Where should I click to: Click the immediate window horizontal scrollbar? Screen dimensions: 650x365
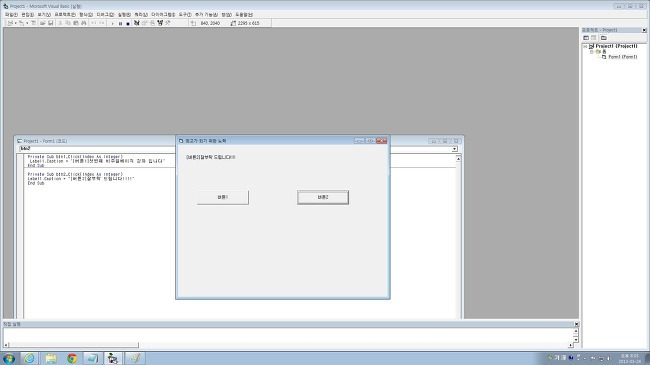click(x=73, y=345)
